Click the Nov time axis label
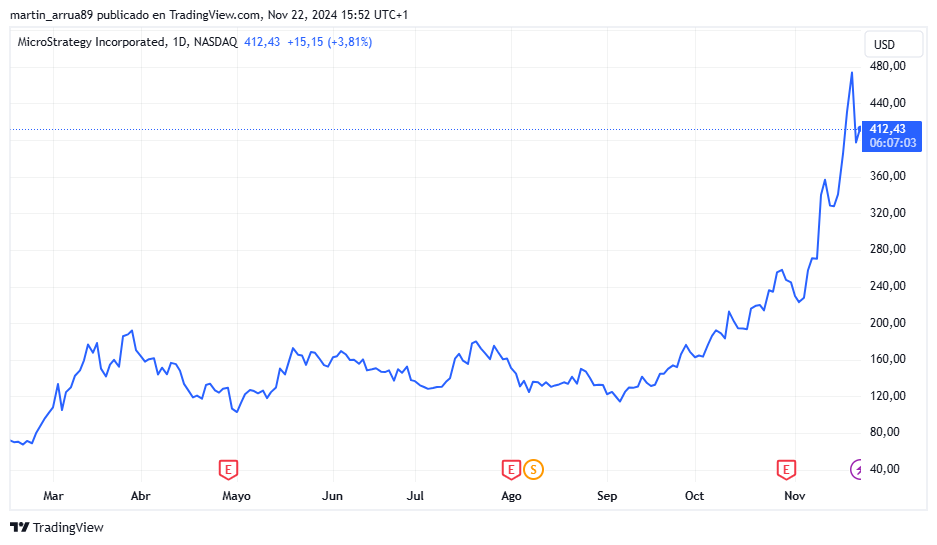The width and height of the screenshot is (937, 545). click(795, 496)
